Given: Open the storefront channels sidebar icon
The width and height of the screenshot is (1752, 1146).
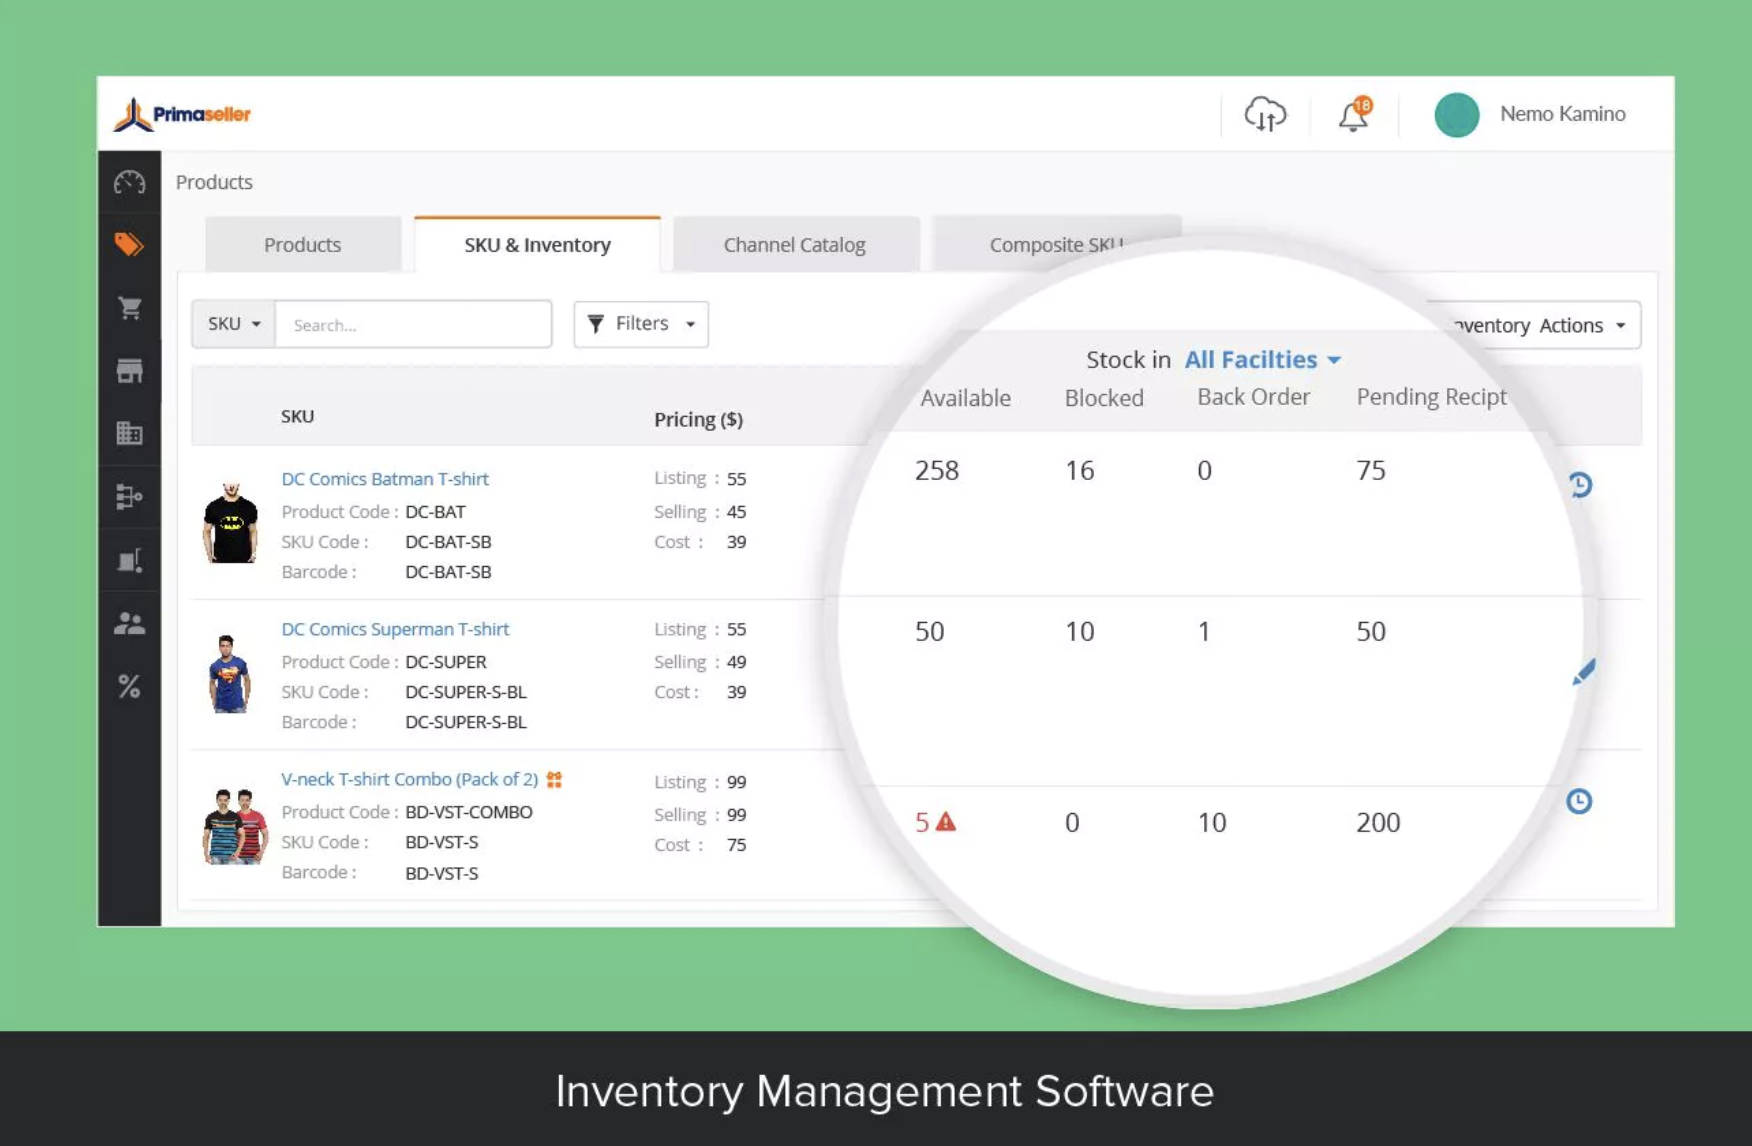Looking at the screenshot, I should click(x=129, y=371).
